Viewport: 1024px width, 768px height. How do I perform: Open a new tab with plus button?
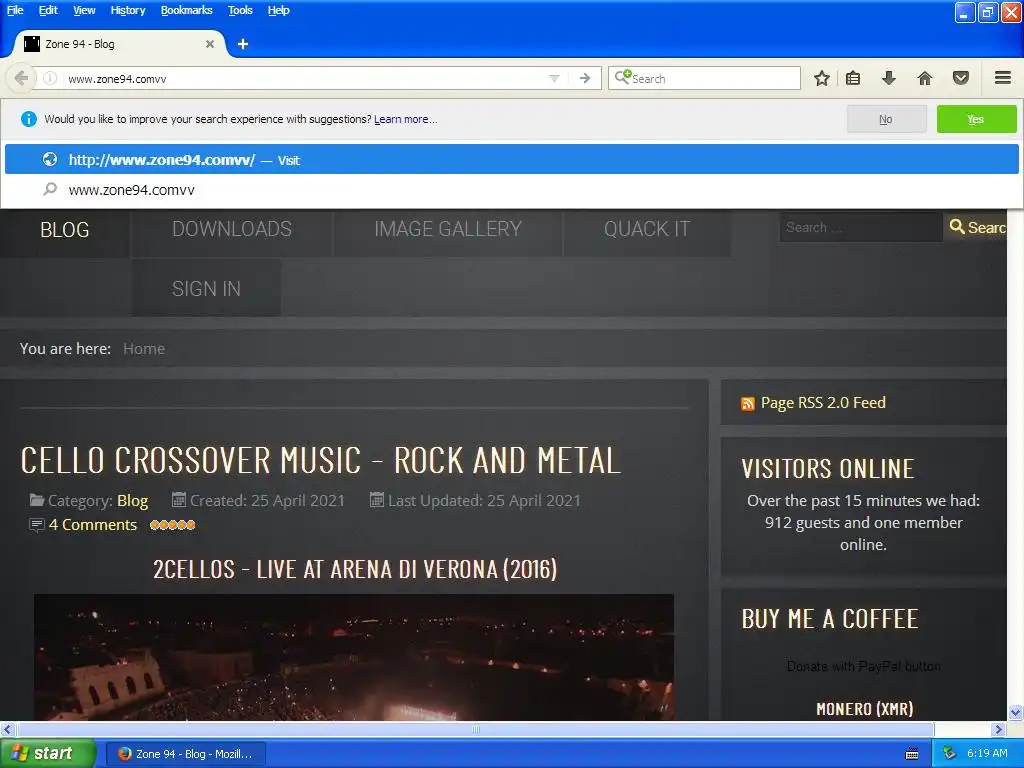(x=242, y=44)
